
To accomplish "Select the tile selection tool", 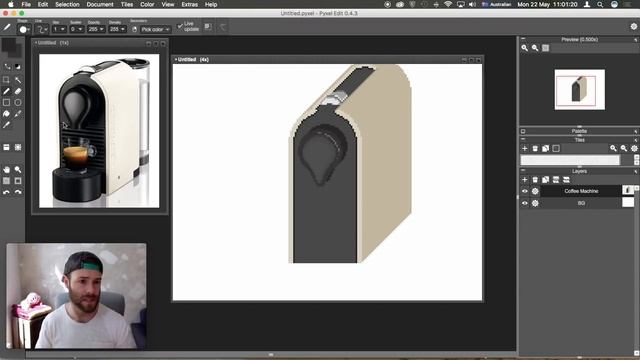I will 18,147.
